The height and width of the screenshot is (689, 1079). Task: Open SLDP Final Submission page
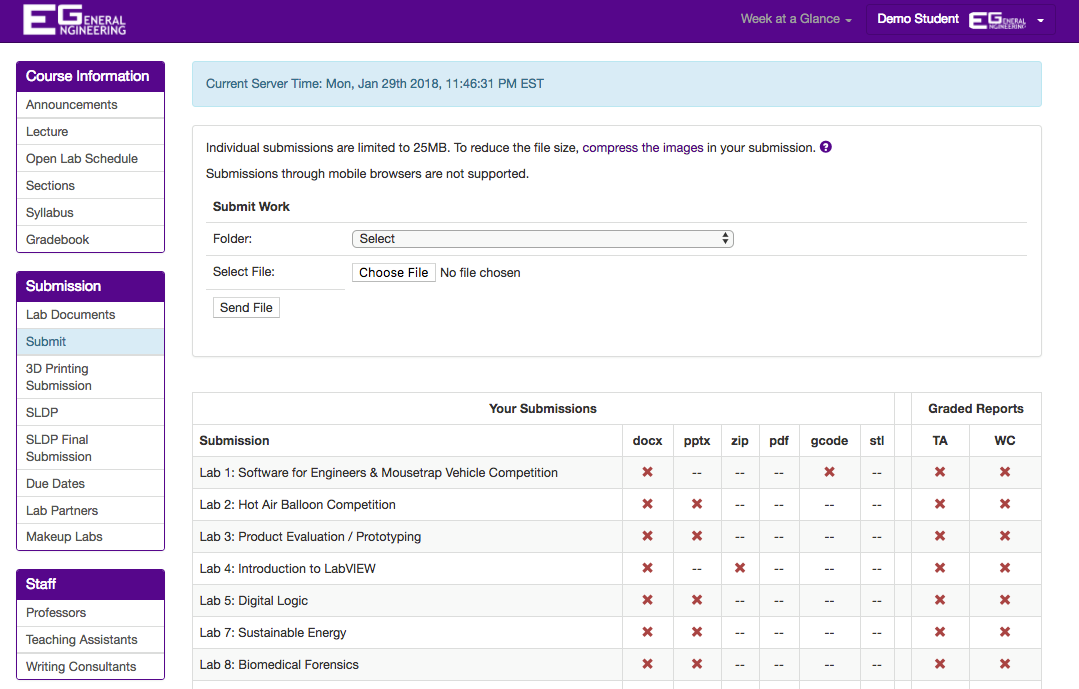pyautogui.click(x=90, y=448)
